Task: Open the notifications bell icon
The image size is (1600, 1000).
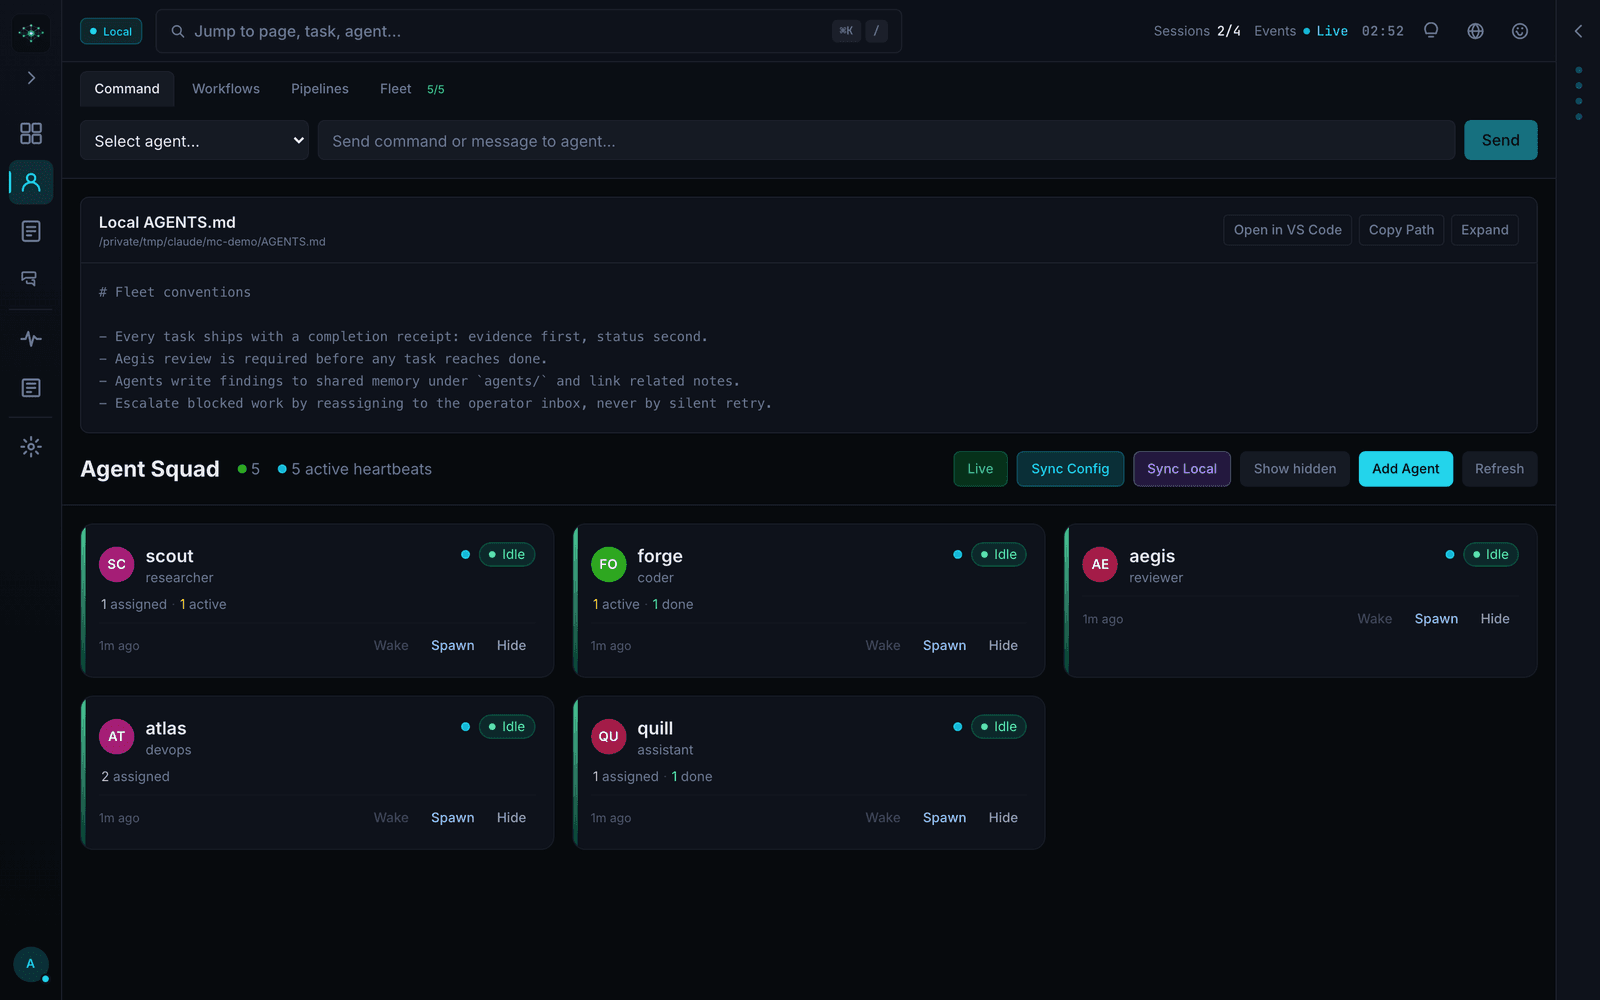Action: click(1431, 31)
